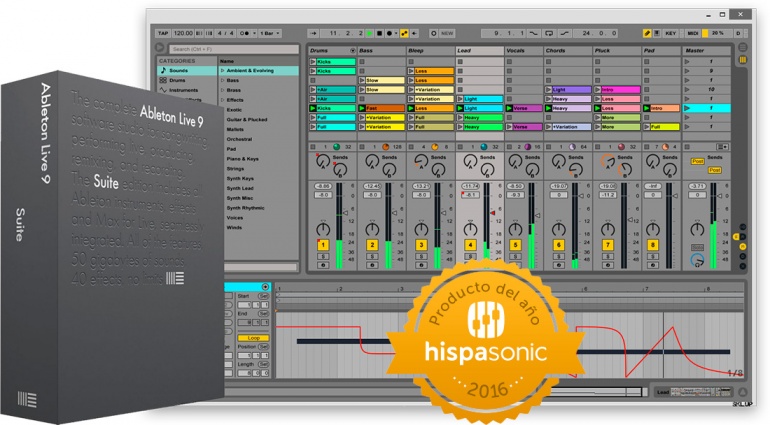This screenshot has height=425, width=770.
Task: Click the browser search field
Action: (x=234, y=49)
